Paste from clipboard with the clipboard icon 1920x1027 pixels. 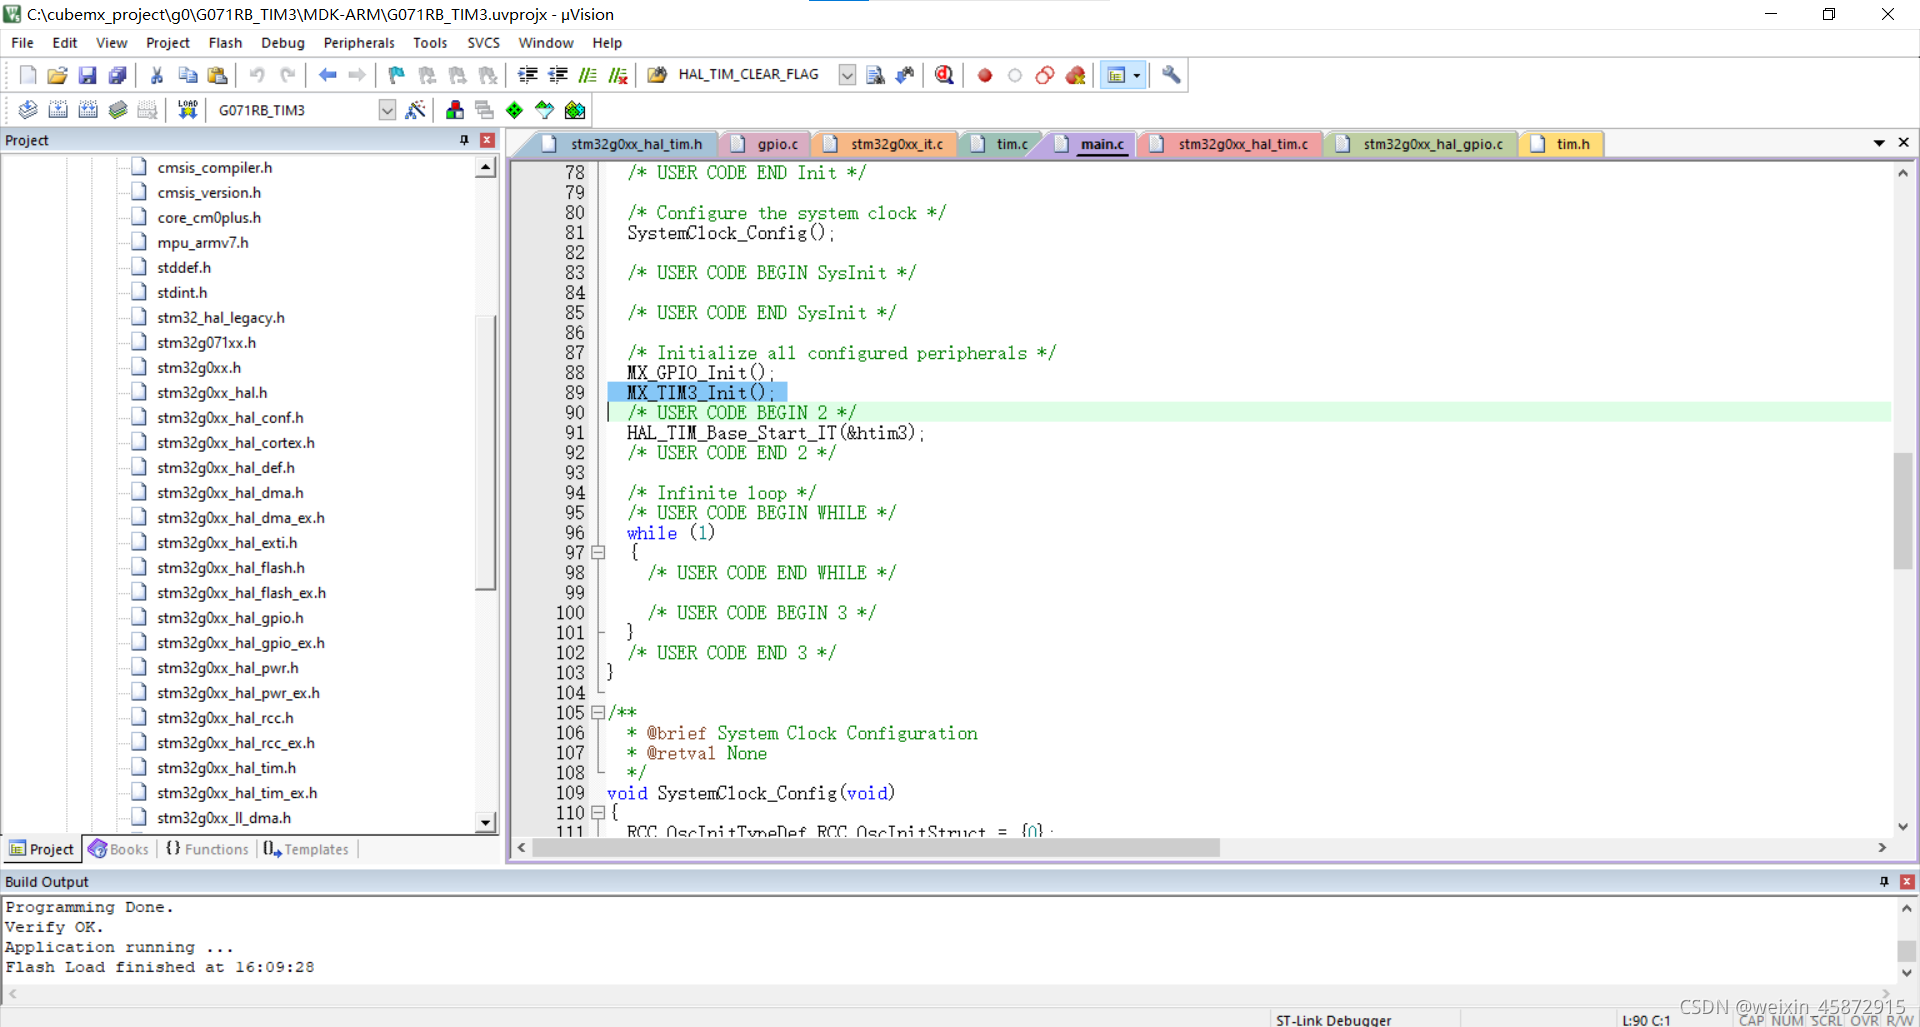pos(217,75)
